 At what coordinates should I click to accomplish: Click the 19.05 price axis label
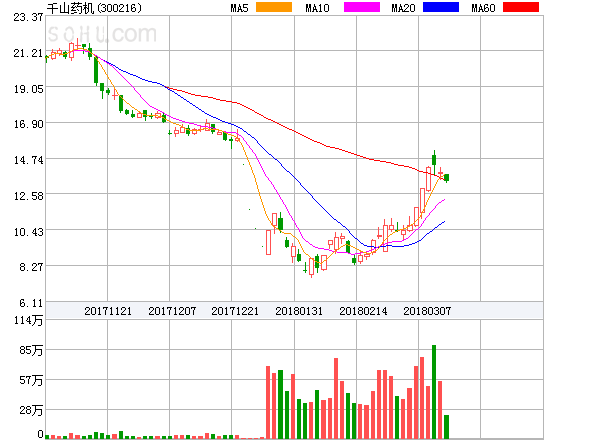pyautogui.click(x=28, y=89)
